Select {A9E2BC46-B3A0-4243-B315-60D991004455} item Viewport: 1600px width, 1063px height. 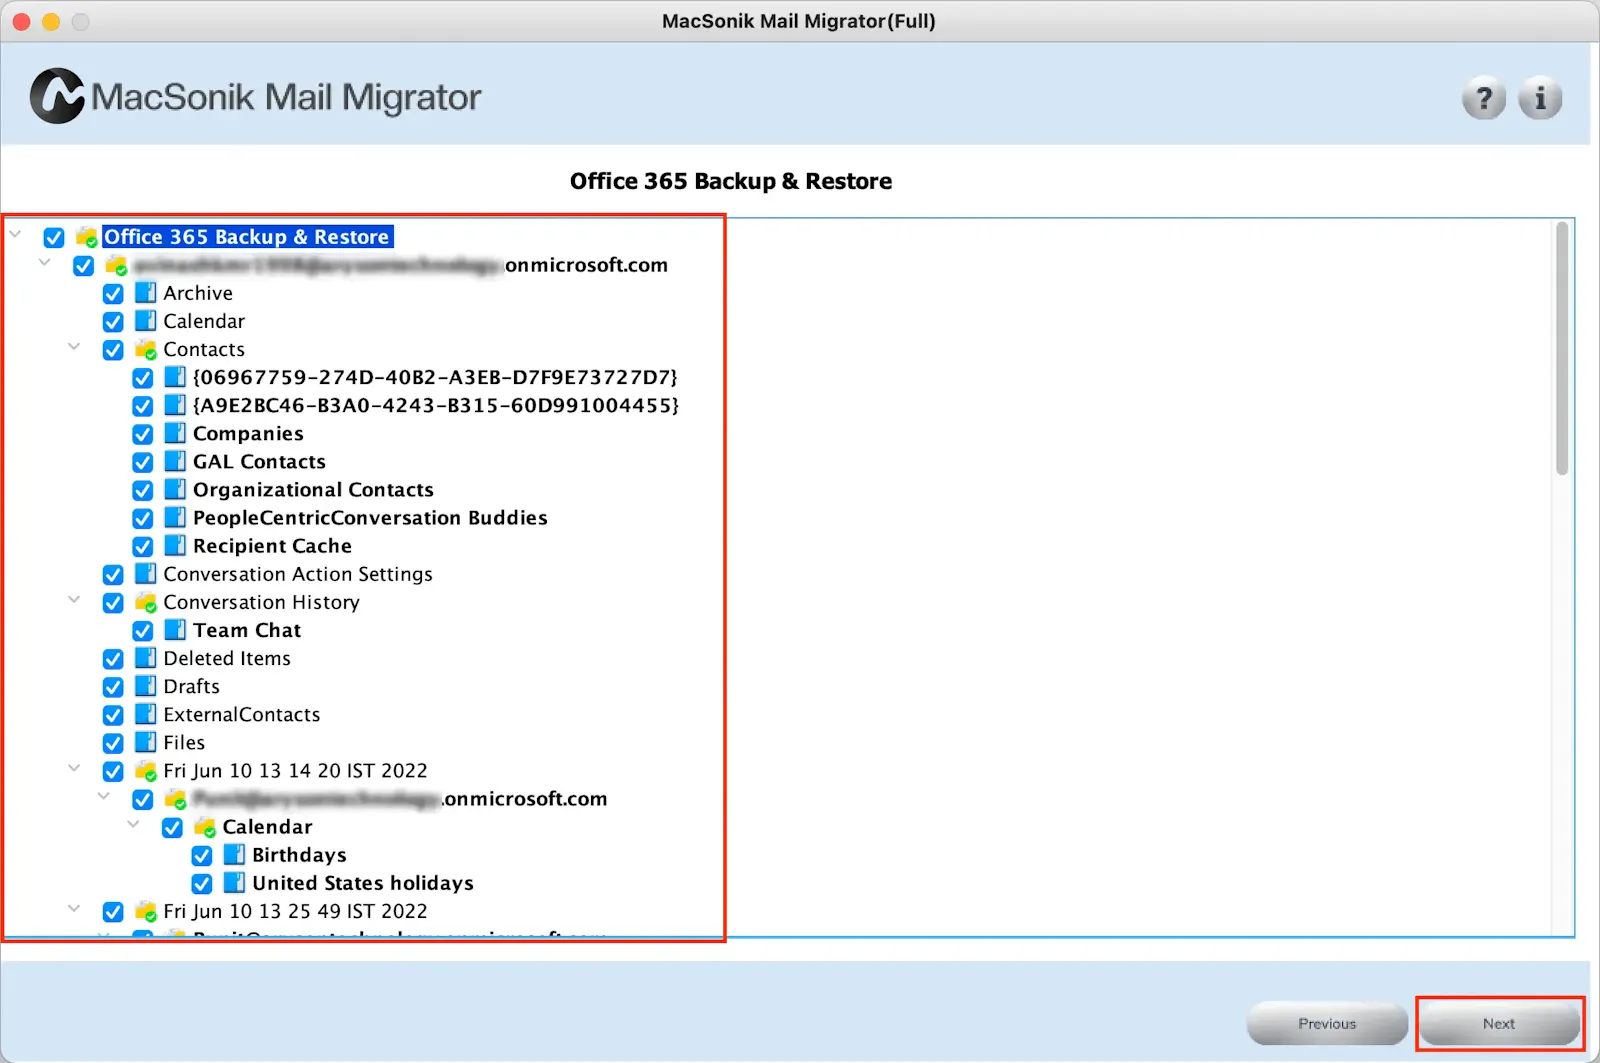point(436,405)
